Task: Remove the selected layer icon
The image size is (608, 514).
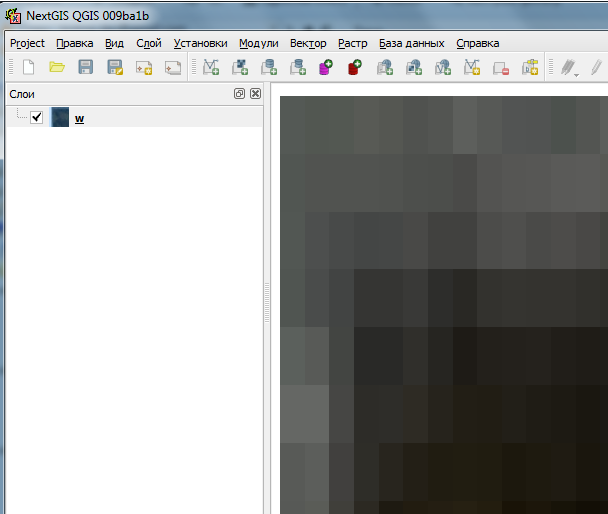Action: click(501, 68)
